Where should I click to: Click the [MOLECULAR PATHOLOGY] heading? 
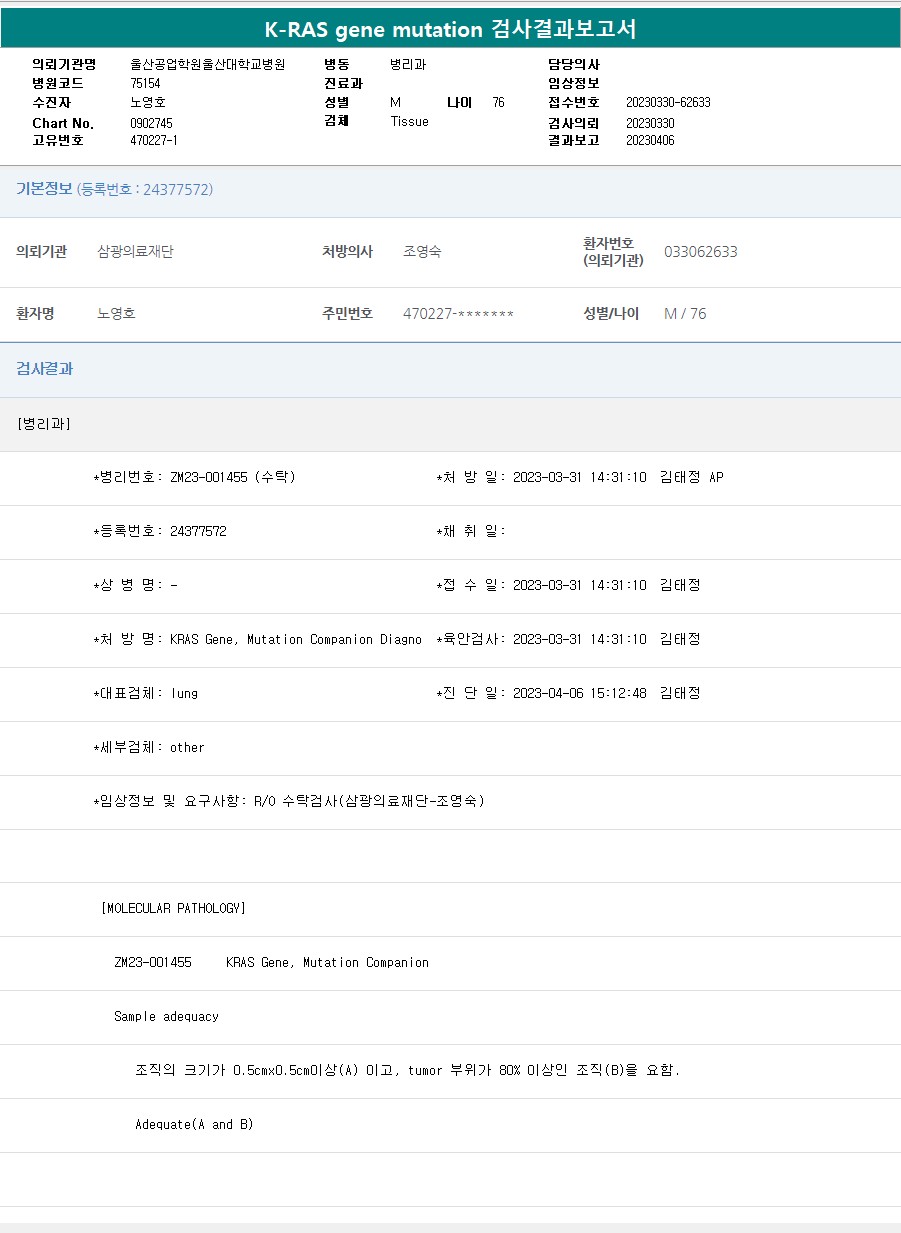pyautogui.click(x=173, y=908)
